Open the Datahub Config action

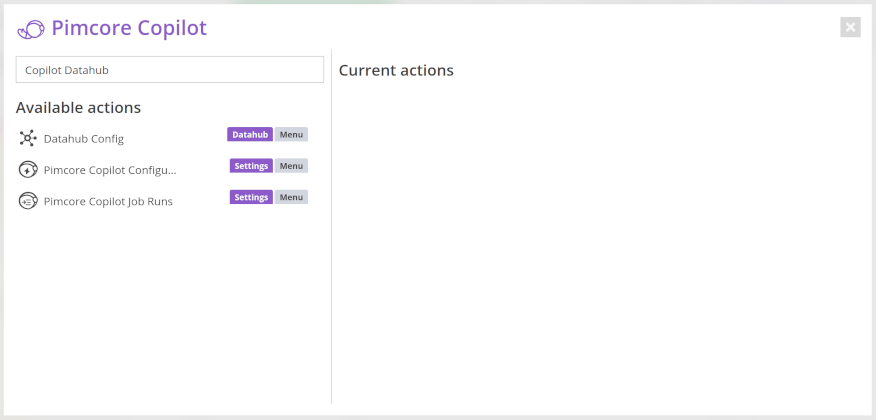click(84, 139)
